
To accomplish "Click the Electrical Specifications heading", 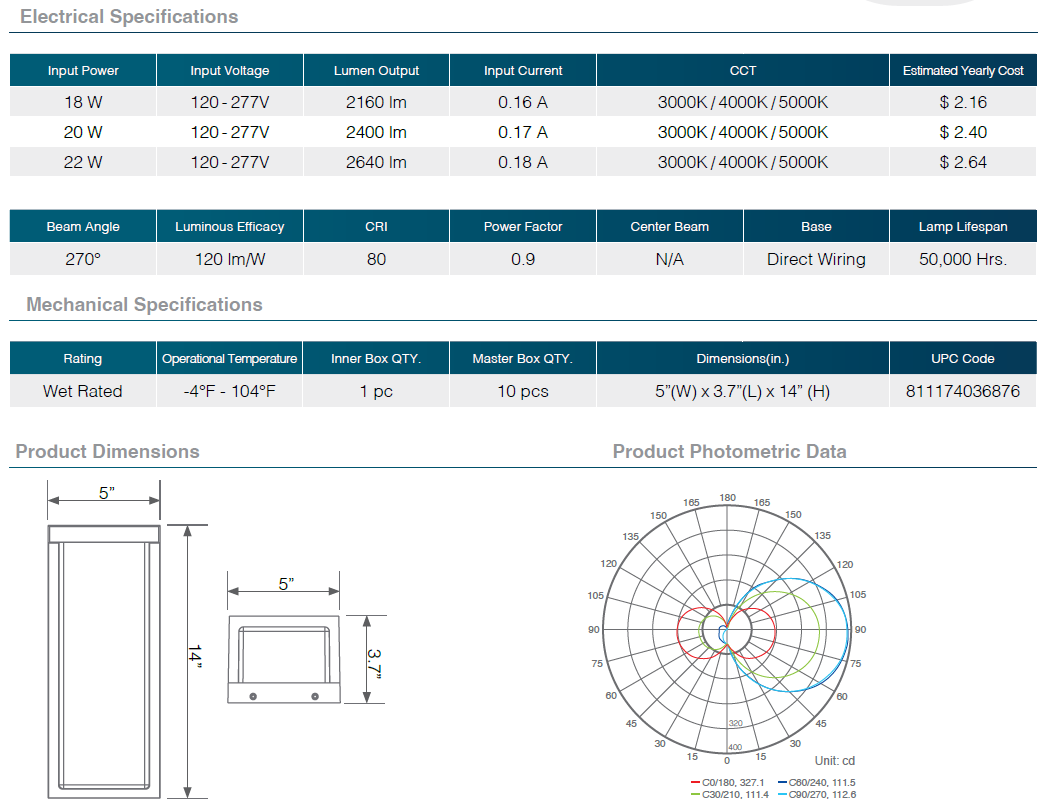I will click(129, 17).
